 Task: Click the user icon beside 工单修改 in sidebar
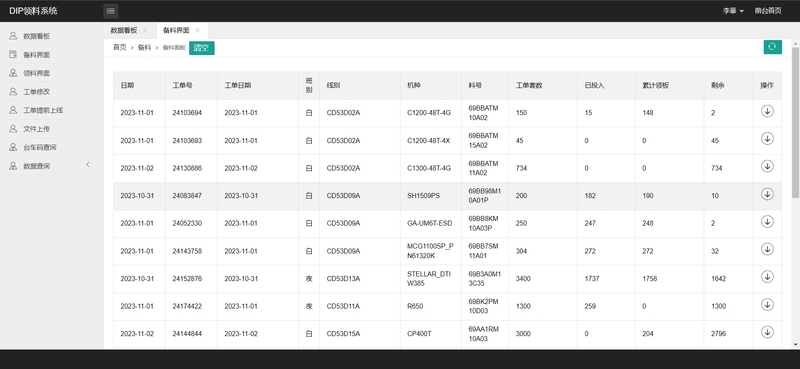coord(13,91)
